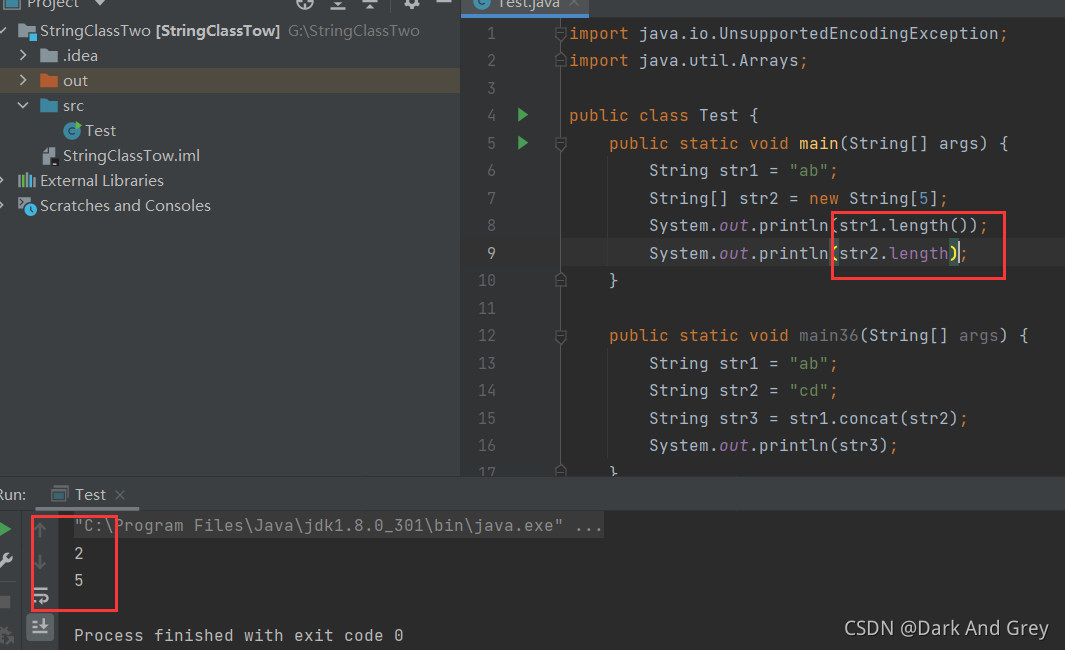Screen dimensions: 1065x650
Task: Click the StringClassTow.iml file icon
Action: pyautogui.click(x=49, y=156)
